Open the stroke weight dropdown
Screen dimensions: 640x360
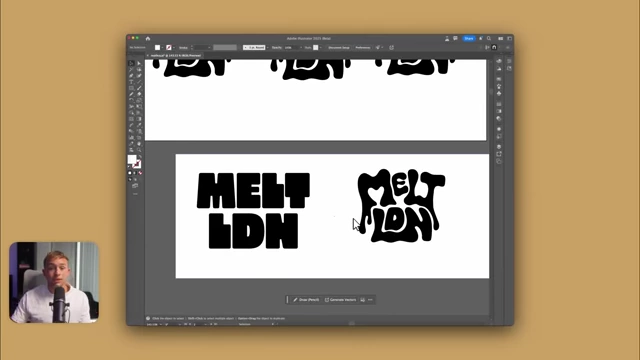[x=209, y=48]
